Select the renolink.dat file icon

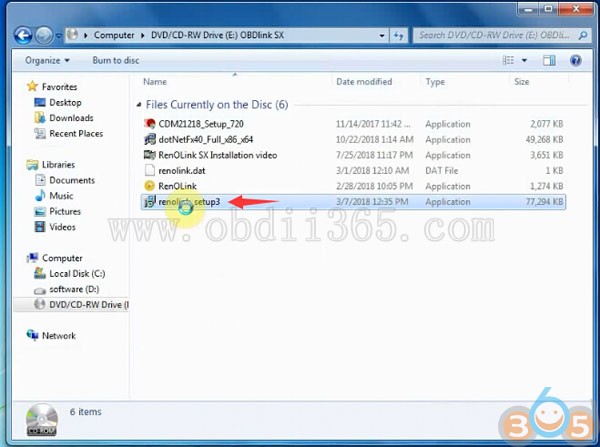click(150, 170)
